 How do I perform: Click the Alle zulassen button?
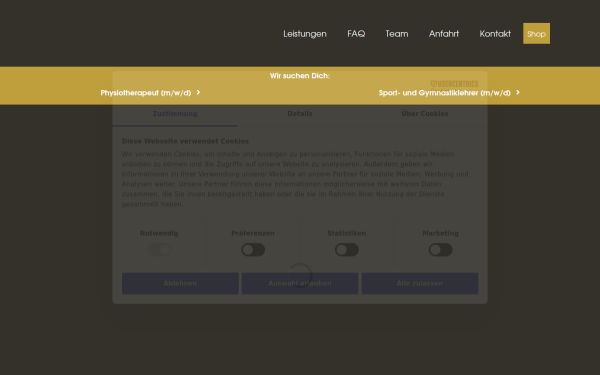tap(420, 284)
